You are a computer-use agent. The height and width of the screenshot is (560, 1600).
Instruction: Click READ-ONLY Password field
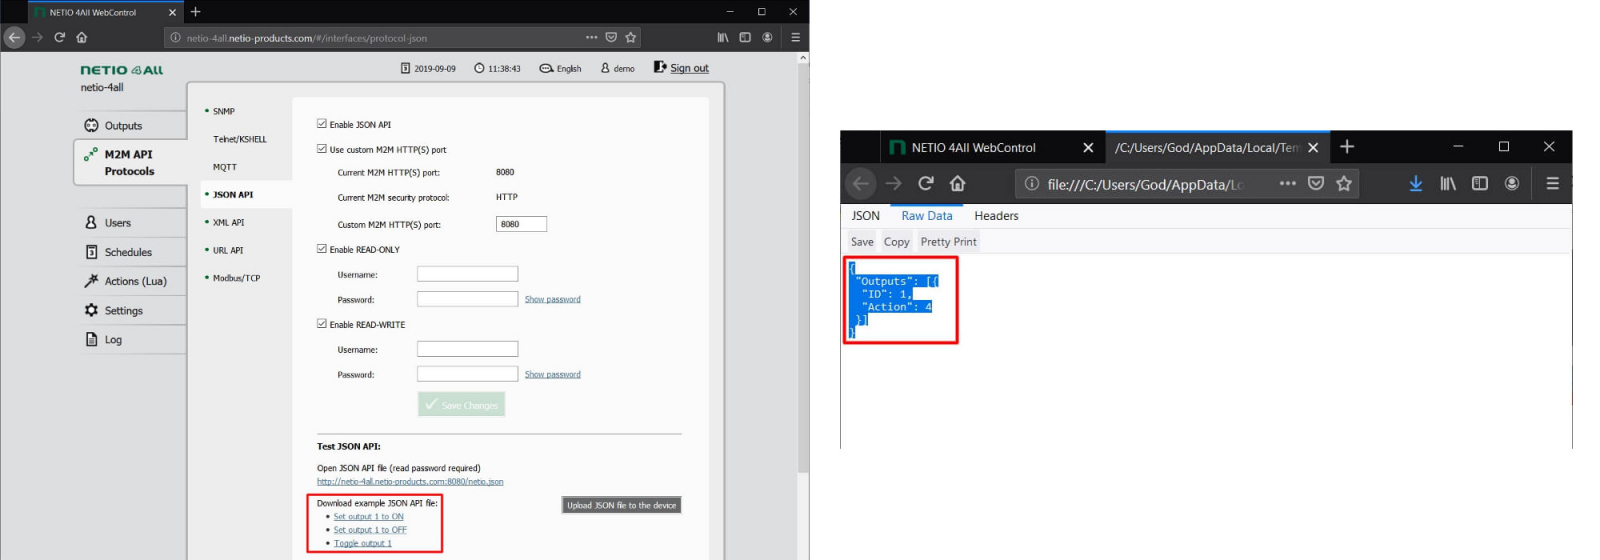click(x=467, y=299)
